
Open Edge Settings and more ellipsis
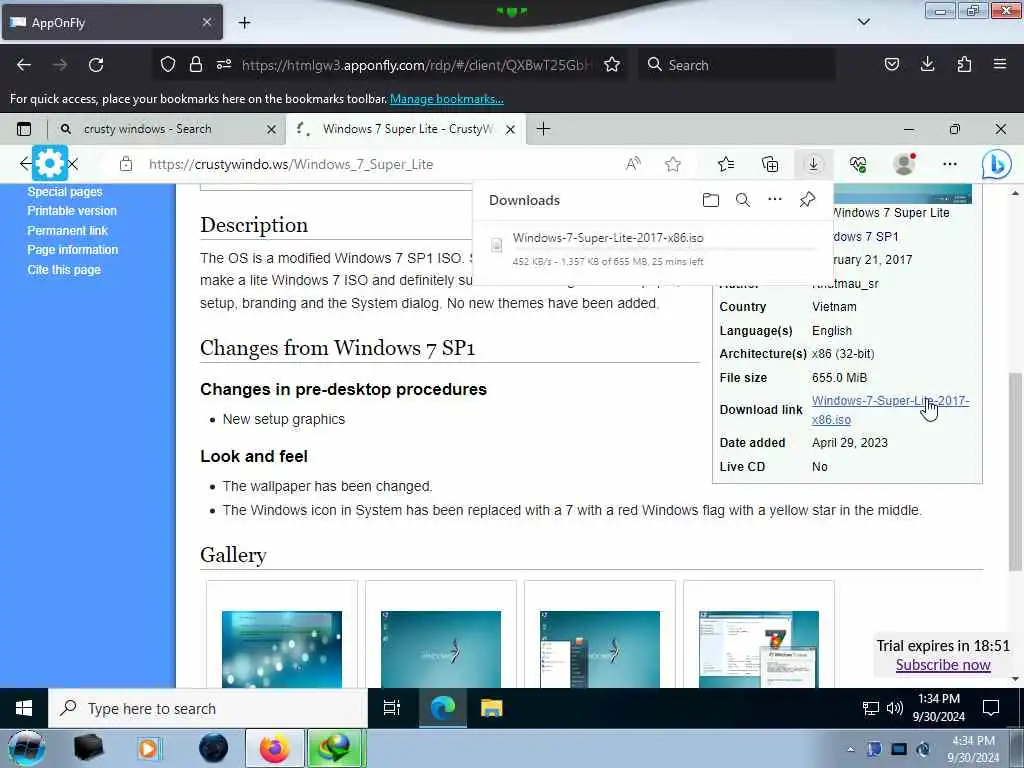pyautogui.click(x=950, y=164)
